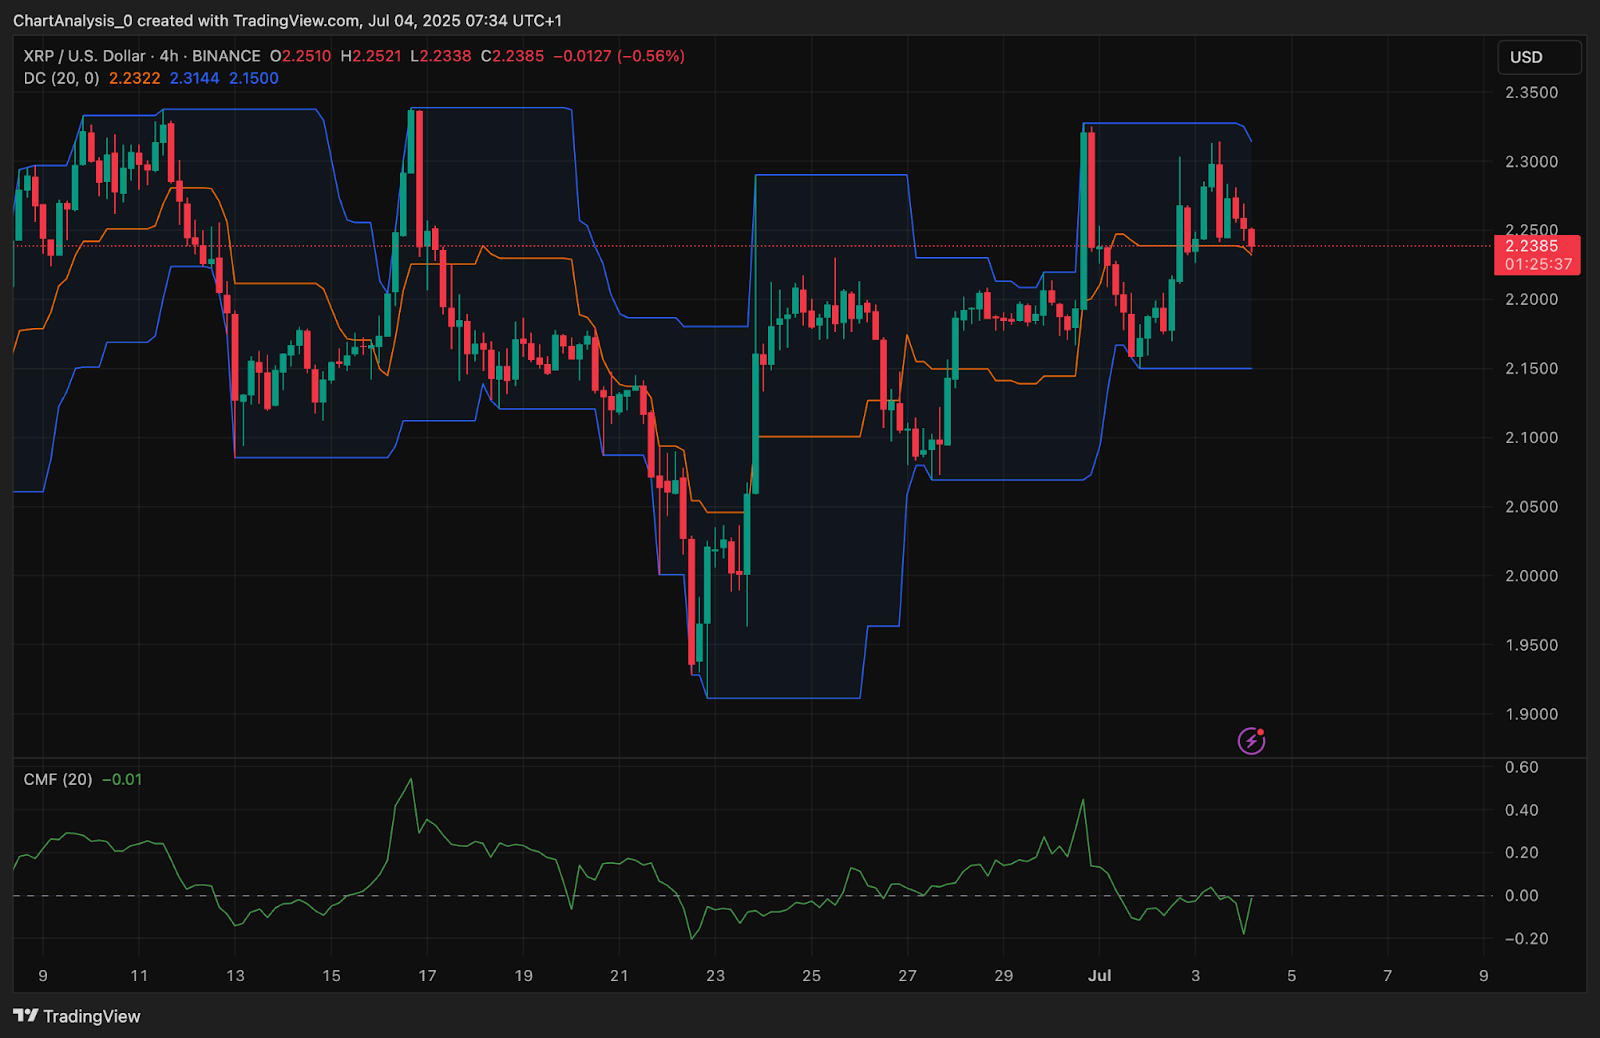Click the DC lower band value 2.1500
This screenshot has height=1038, width=1600.
pos(254,78)
